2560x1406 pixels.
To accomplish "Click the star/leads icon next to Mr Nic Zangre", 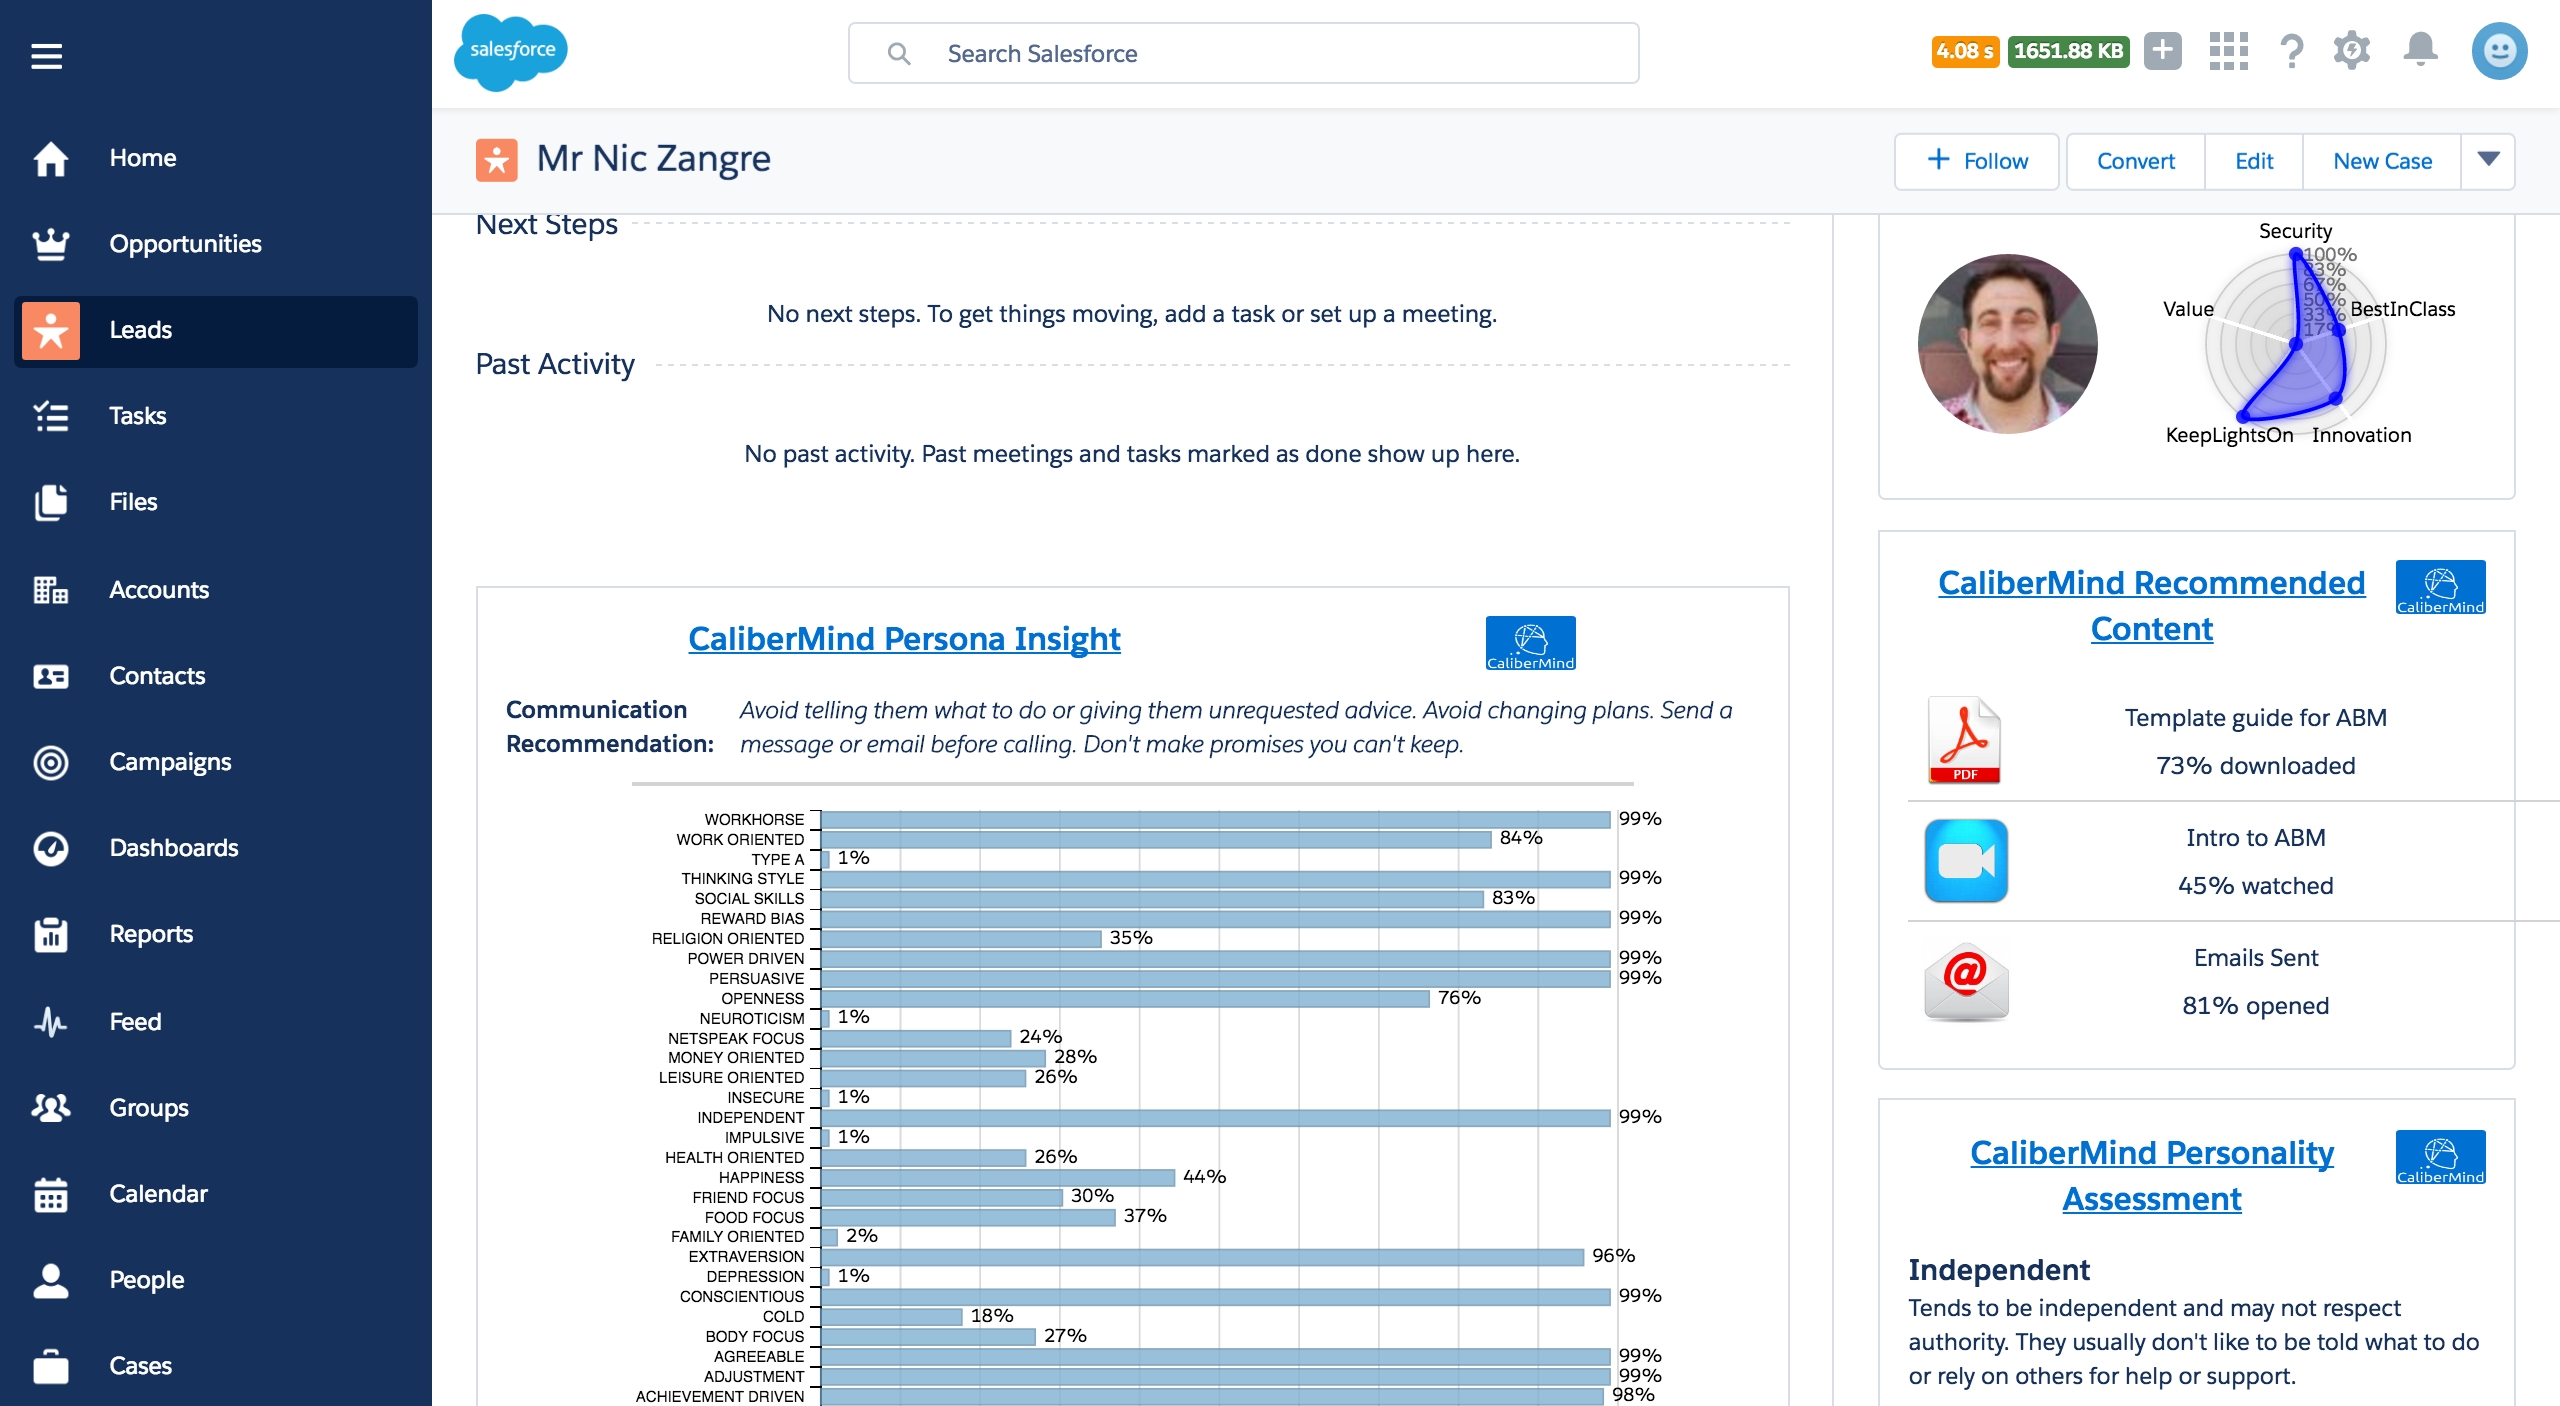I will coord(498,158).
